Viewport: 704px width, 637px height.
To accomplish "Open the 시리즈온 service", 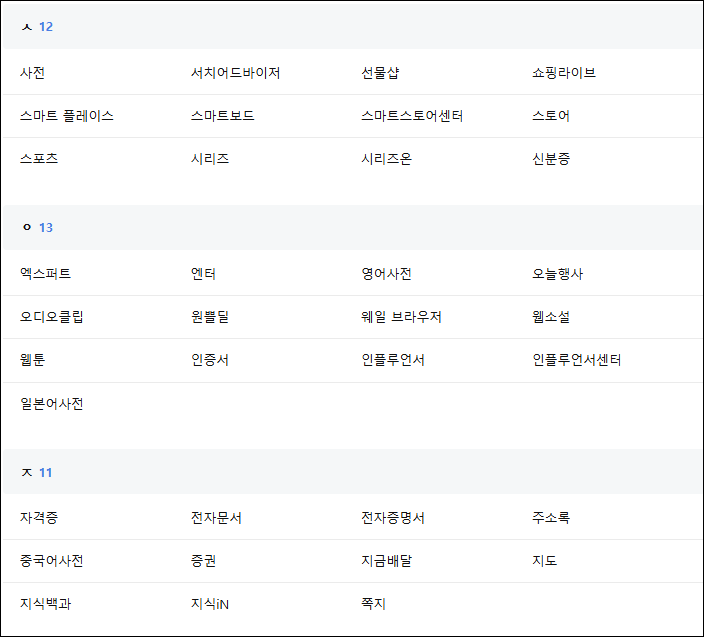I will click(387, 158).
